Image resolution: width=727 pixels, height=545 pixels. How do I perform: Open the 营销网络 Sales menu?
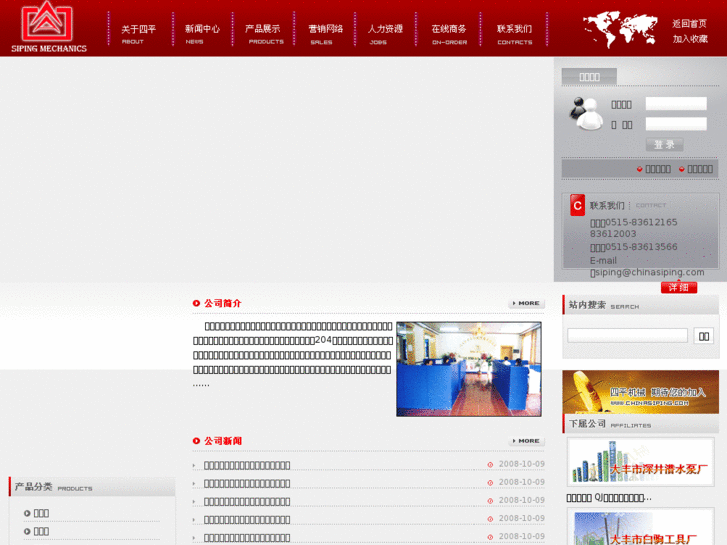[325, 34]
